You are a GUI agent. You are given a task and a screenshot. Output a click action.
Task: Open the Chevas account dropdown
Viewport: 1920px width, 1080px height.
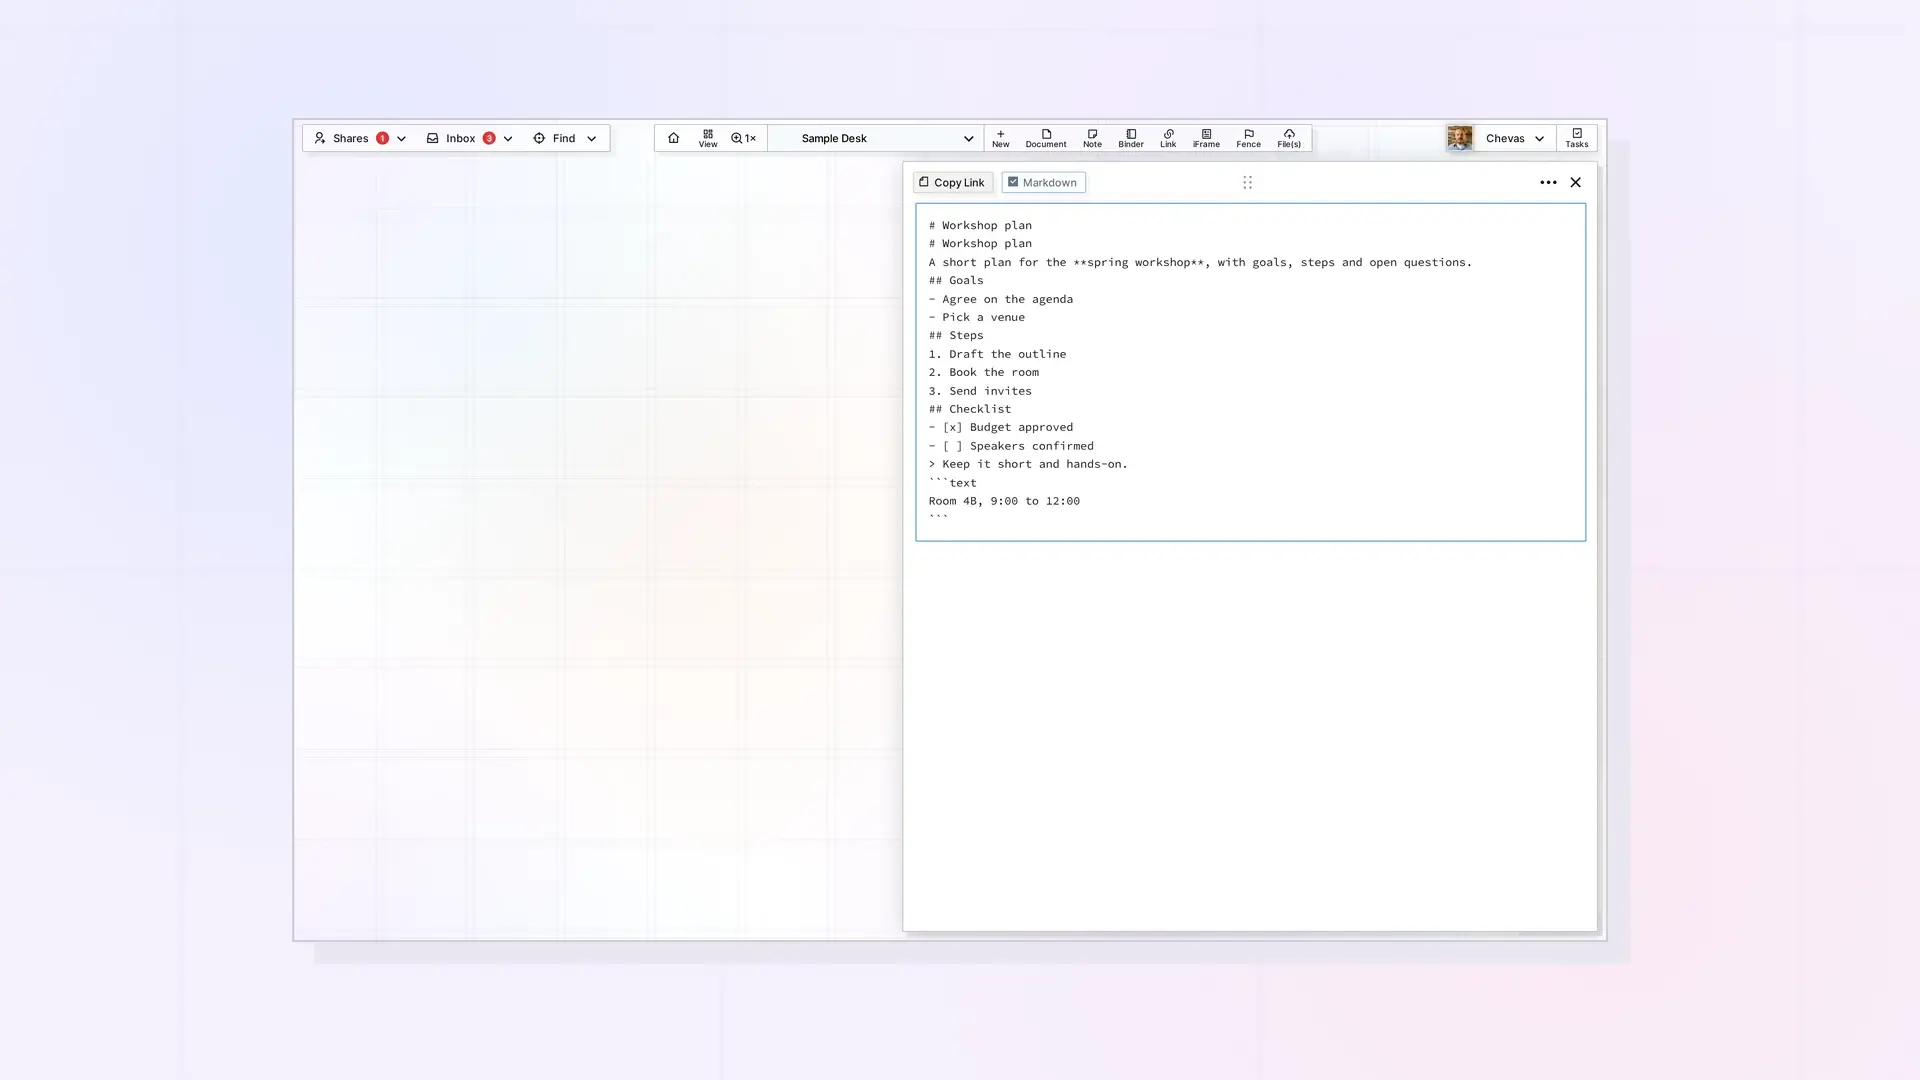1515,138
